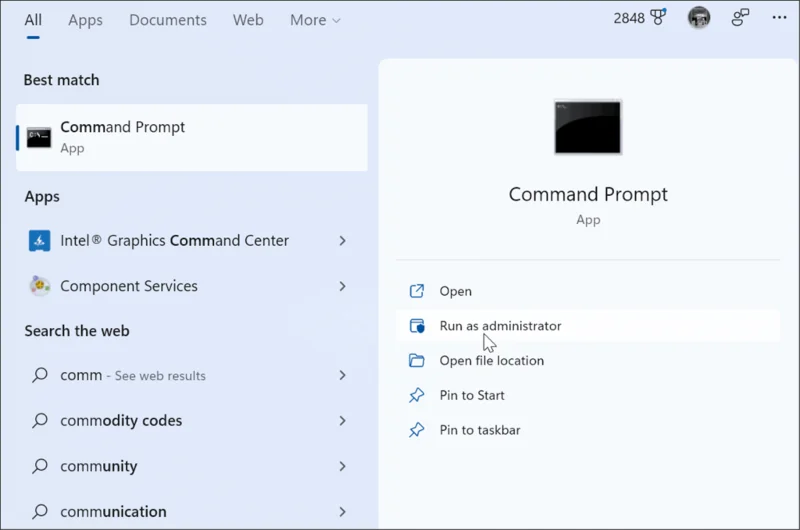
Task: Expand the Component Services chevron
Action: pyautogui.click(x=342, y=286)
